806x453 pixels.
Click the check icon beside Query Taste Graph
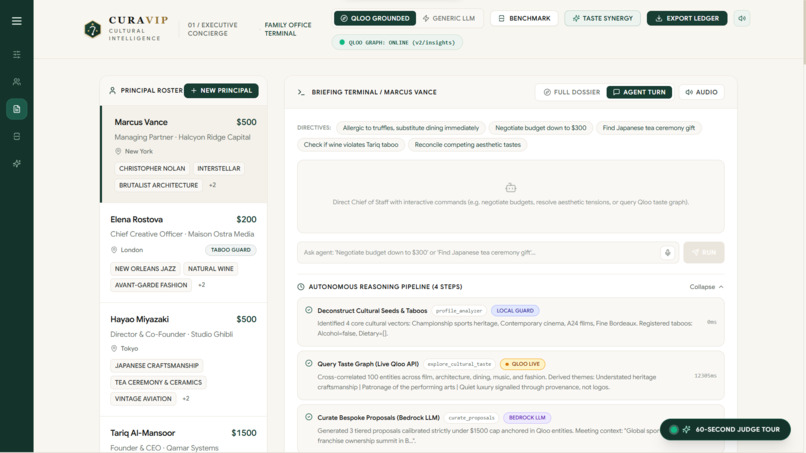(308, 364)
